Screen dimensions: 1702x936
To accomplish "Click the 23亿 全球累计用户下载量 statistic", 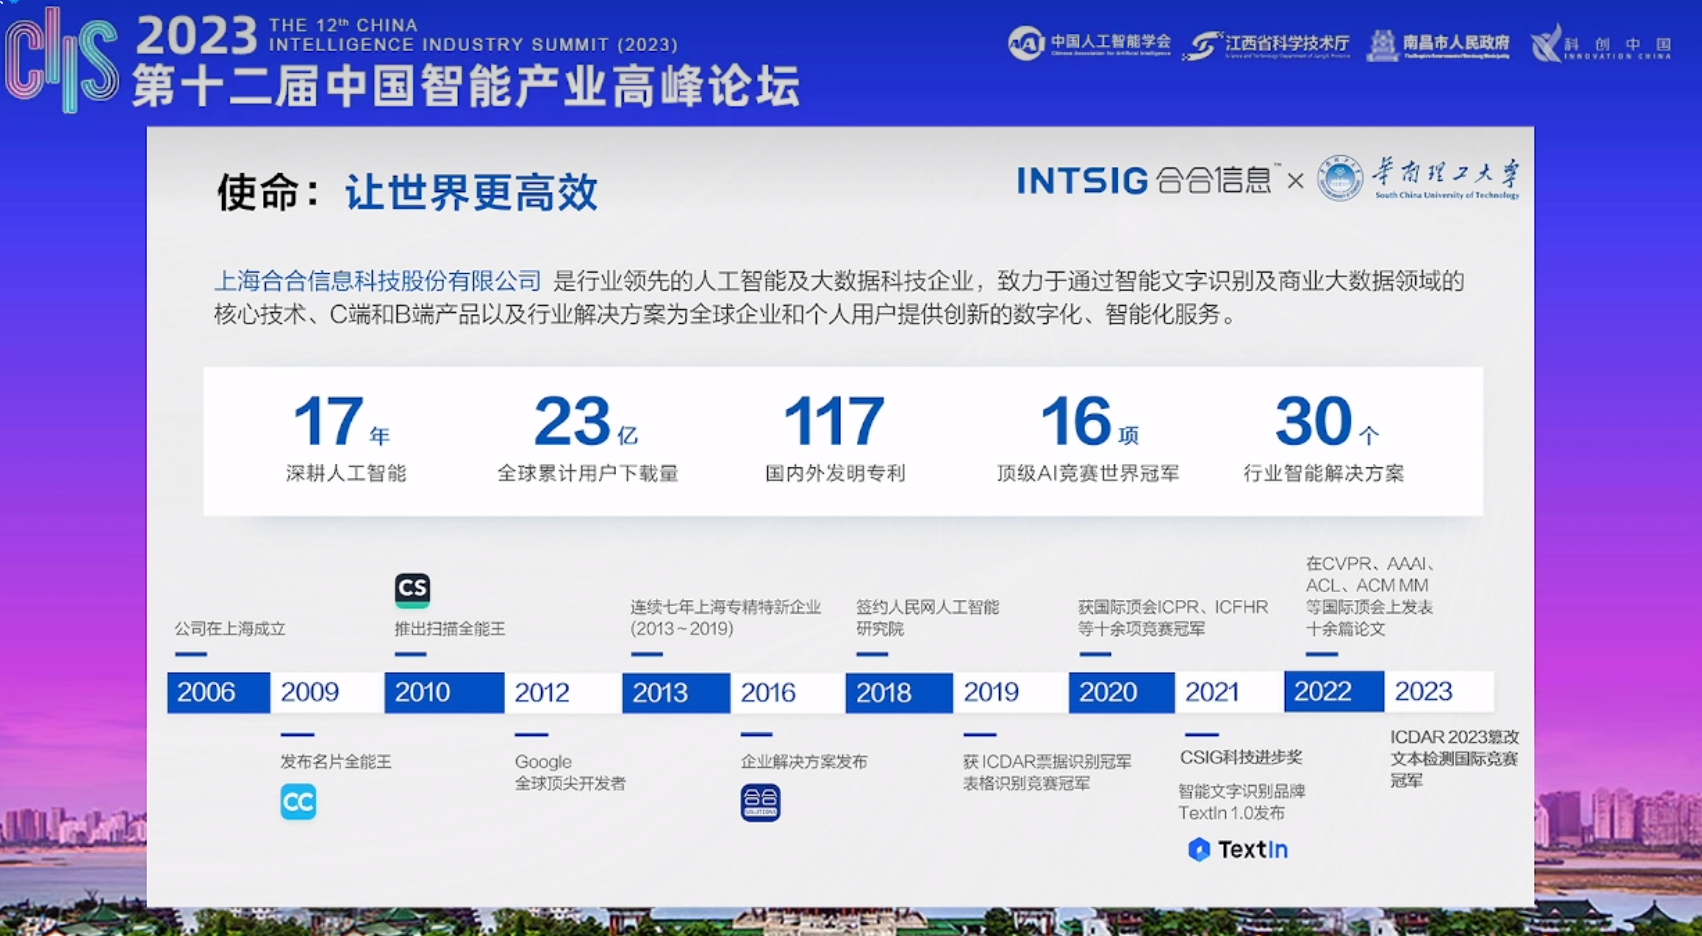I will (x=588, y=438).
